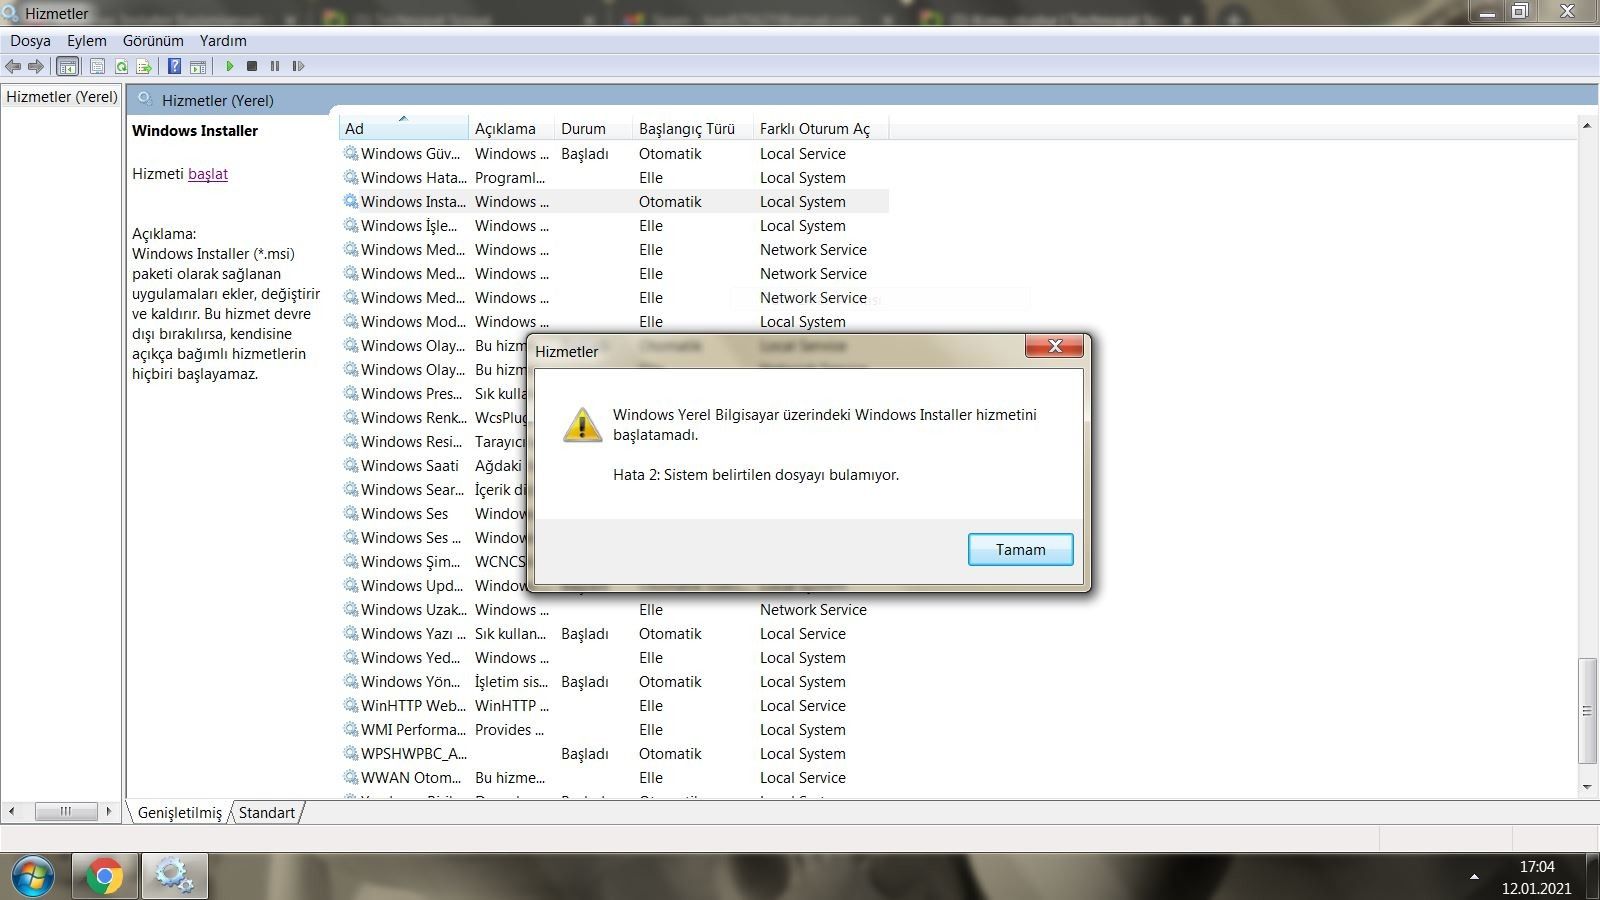Sort by the Açıklama column header
This screenshot has height=900, width=1600.
[x=511, y=128]
